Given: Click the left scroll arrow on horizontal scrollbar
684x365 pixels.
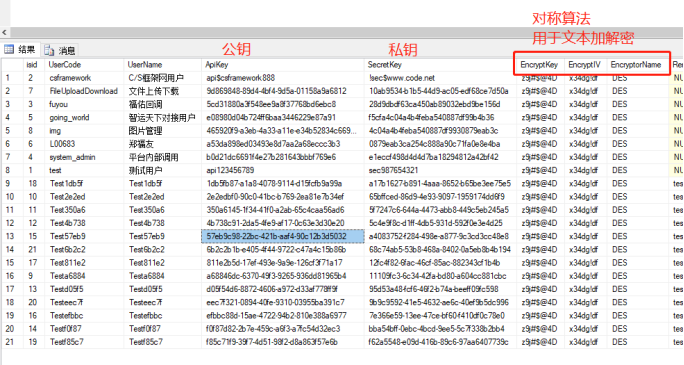Looking at the screenshot, I should click(x=4, y=32).
